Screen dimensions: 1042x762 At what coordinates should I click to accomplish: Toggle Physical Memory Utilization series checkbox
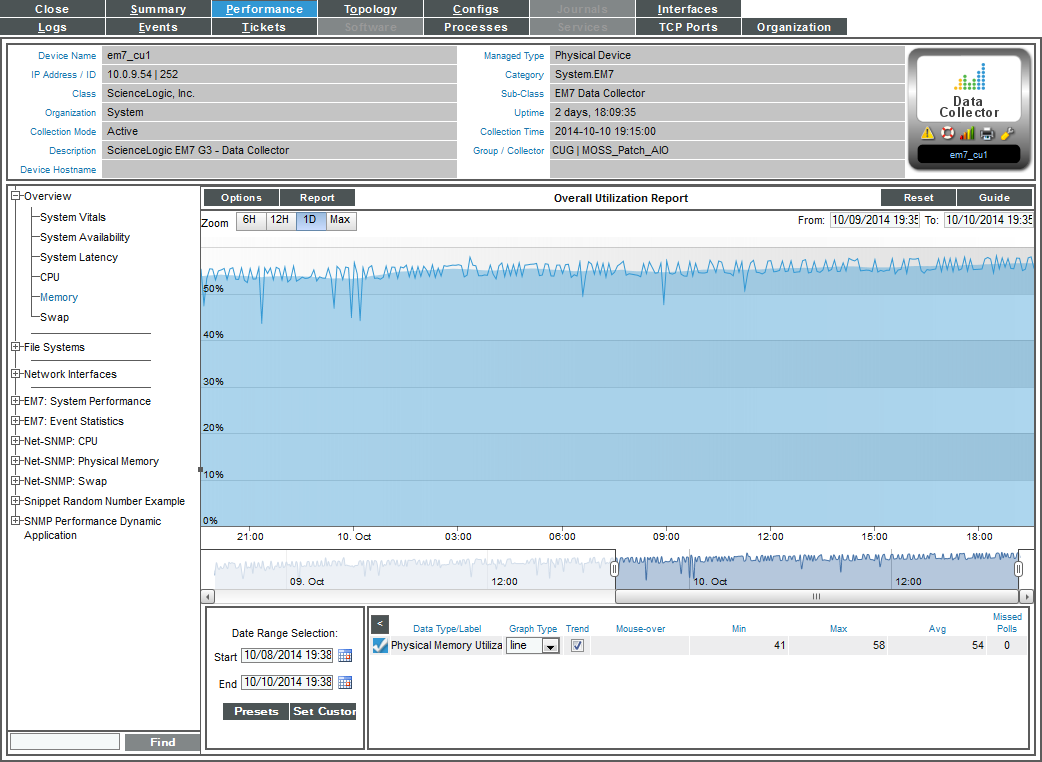click(x=380, y=645)
